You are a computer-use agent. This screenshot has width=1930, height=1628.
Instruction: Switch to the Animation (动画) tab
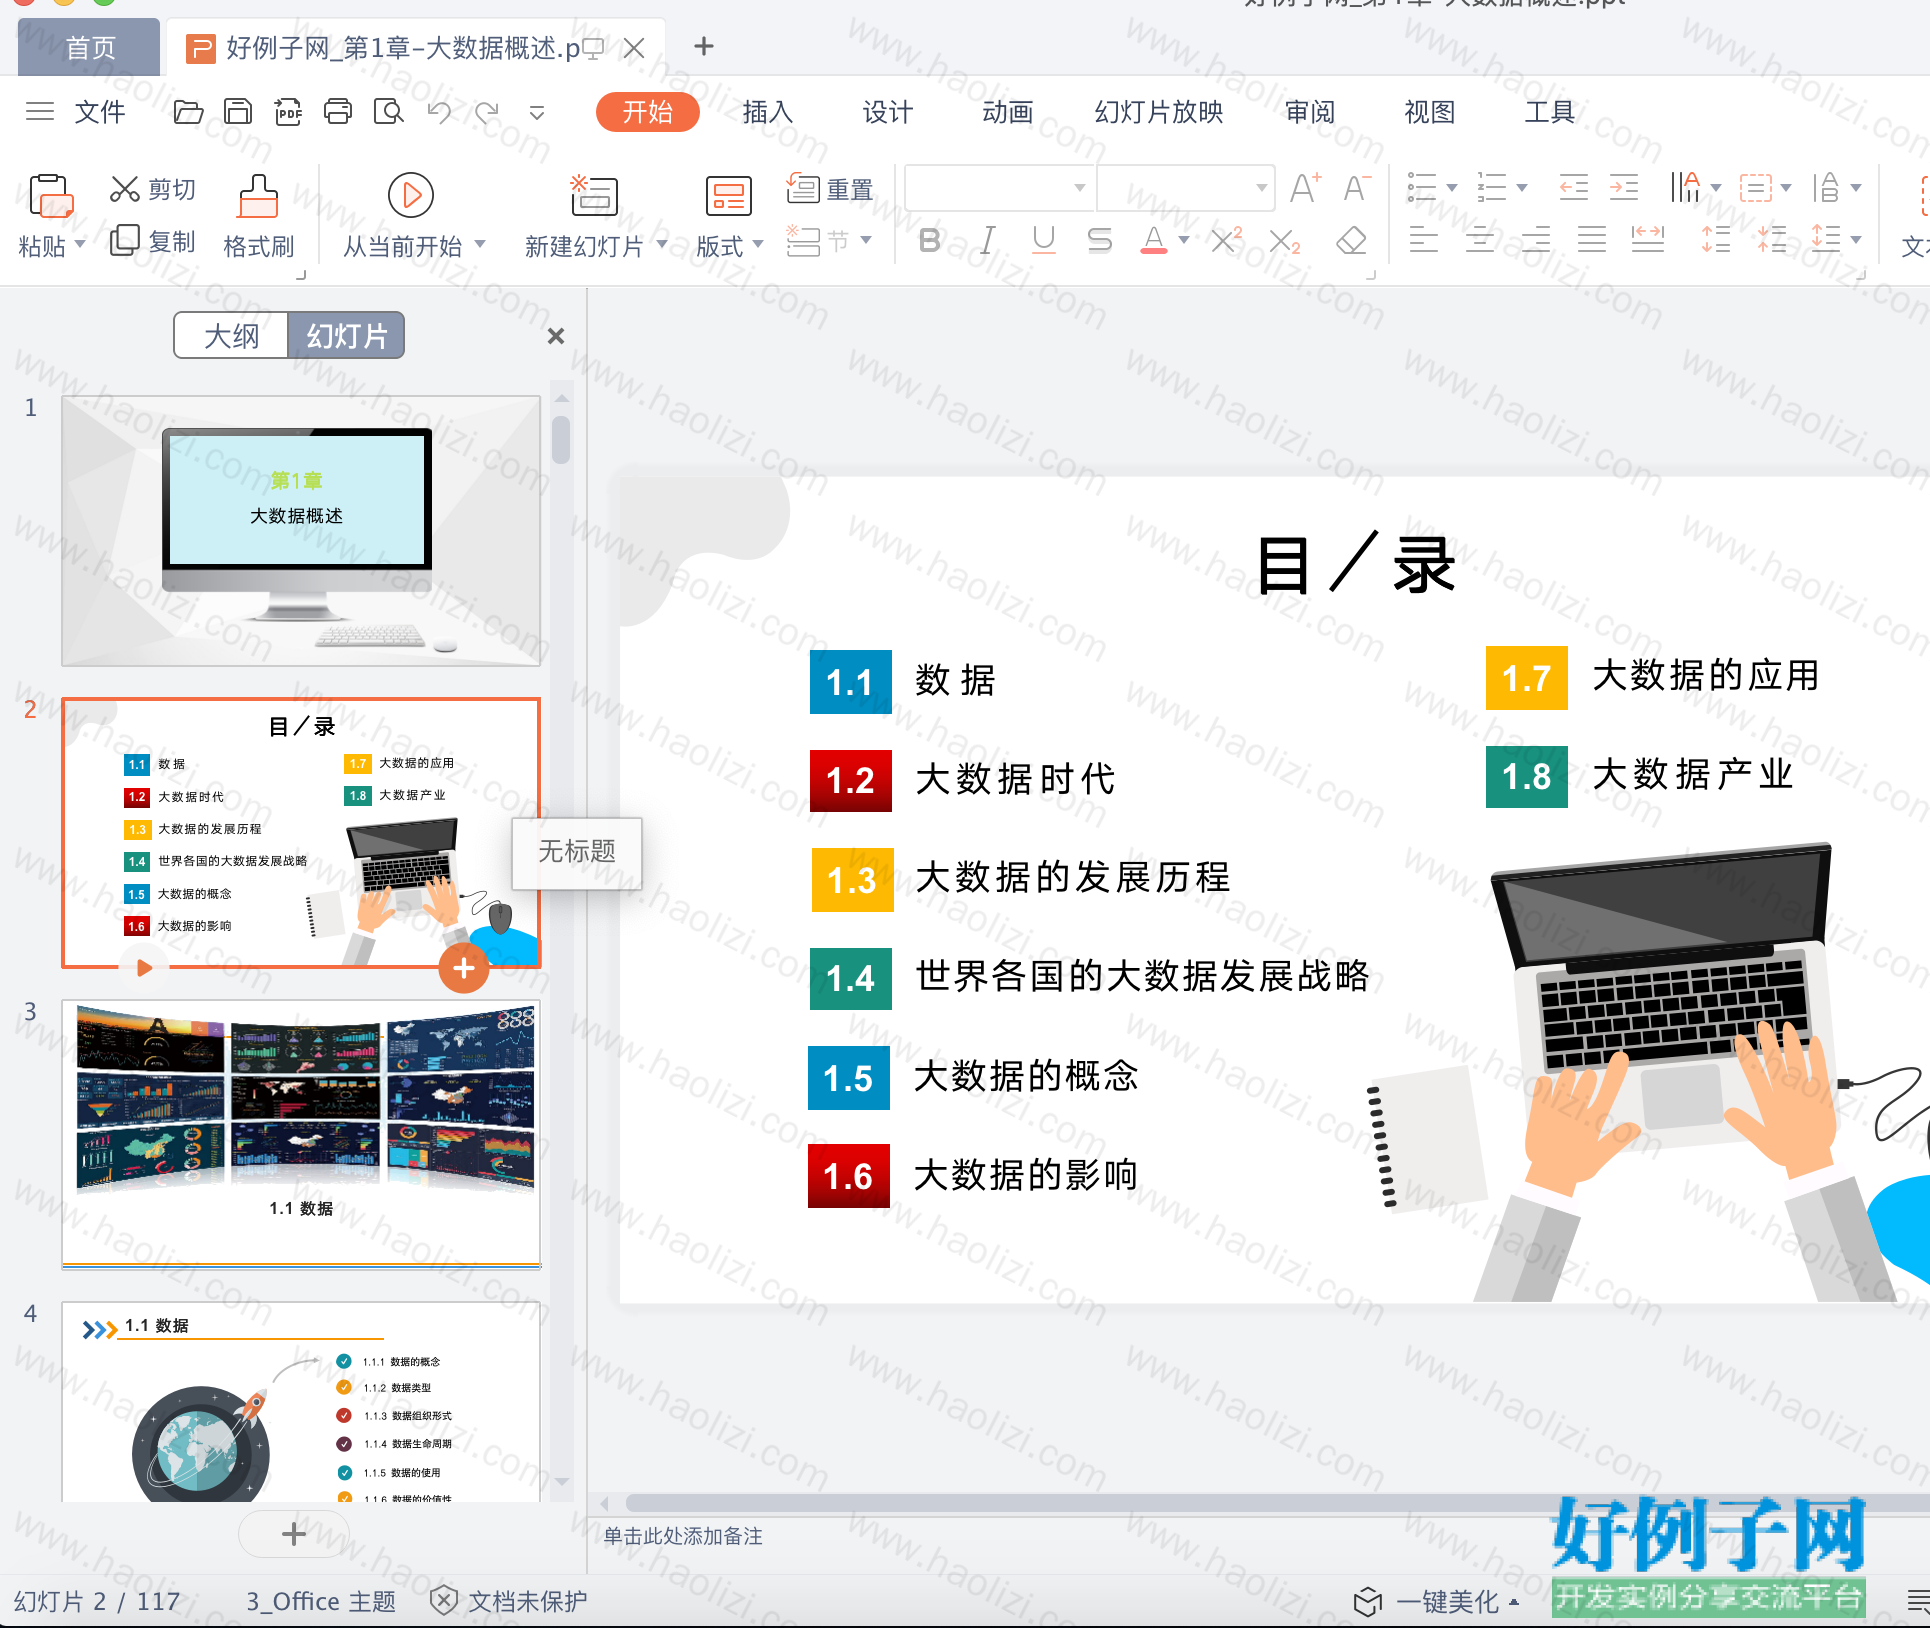pyautogui.click(x=1008, y=112)
